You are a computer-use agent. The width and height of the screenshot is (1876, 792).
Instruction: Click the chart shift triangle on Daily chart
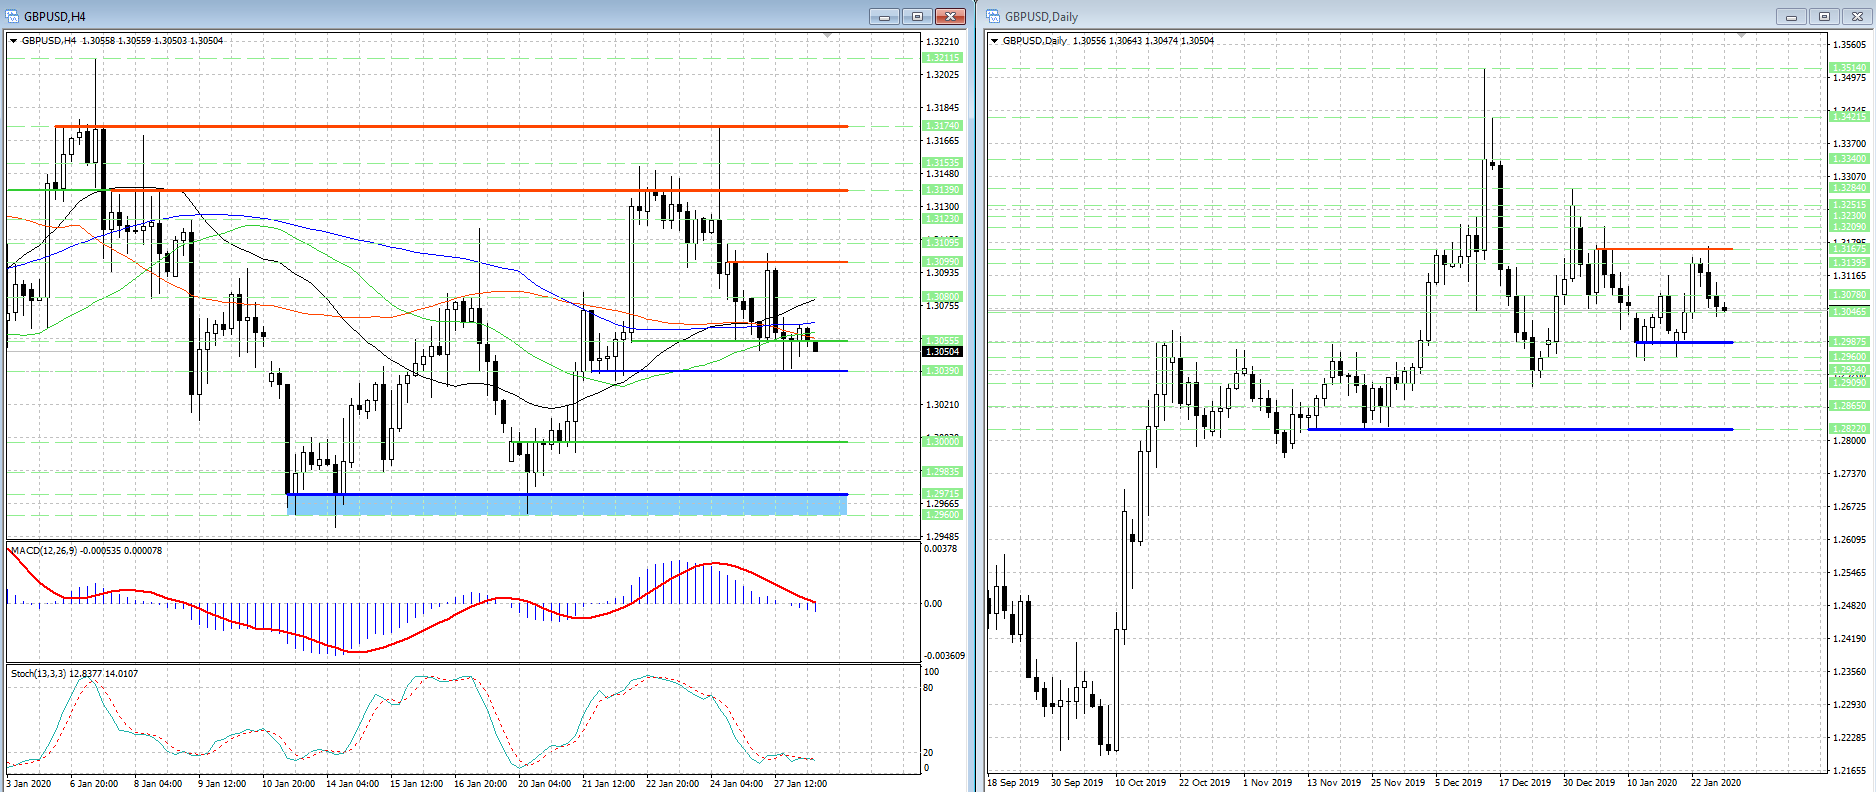(1741, 36)
